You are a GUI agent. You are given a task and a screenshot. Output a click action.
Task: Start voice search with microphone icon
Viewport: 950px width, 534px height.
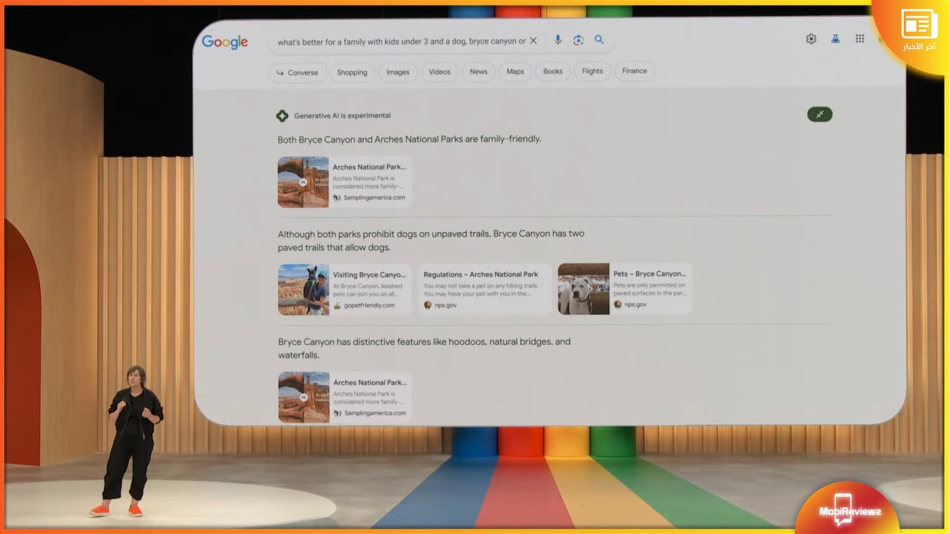pyautogui.click(x=558, y=40)
